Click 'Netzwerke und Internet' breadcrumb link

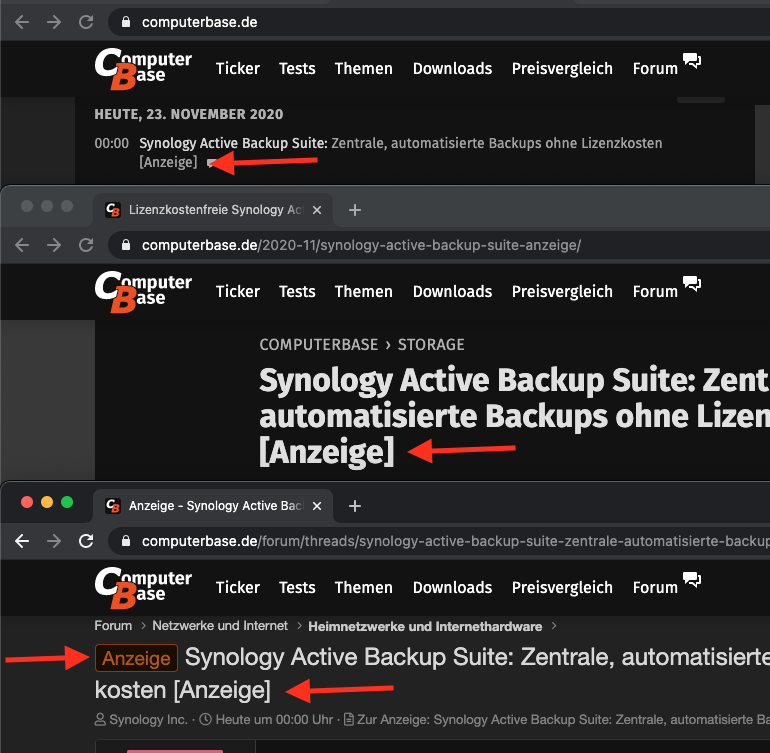point(220,626)
